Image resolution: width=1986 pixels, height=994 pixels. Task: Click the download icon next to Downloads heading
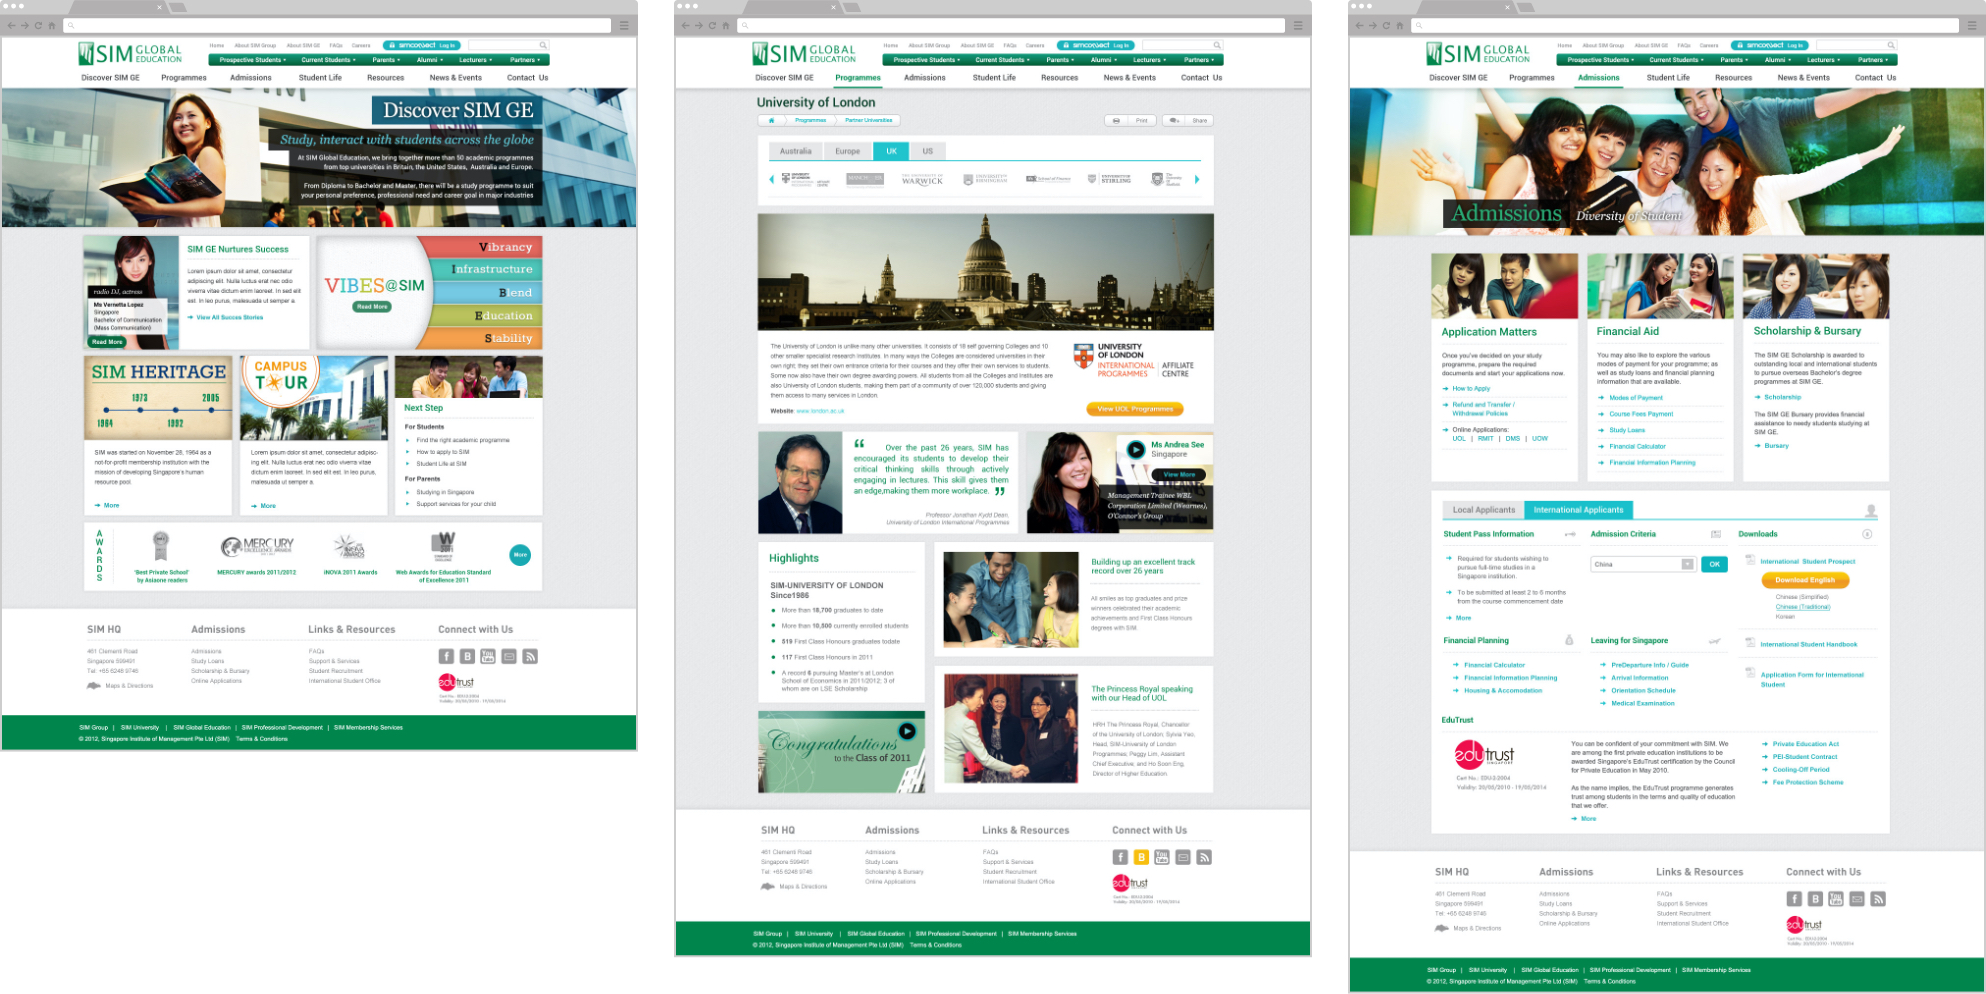click(1867, 534)
